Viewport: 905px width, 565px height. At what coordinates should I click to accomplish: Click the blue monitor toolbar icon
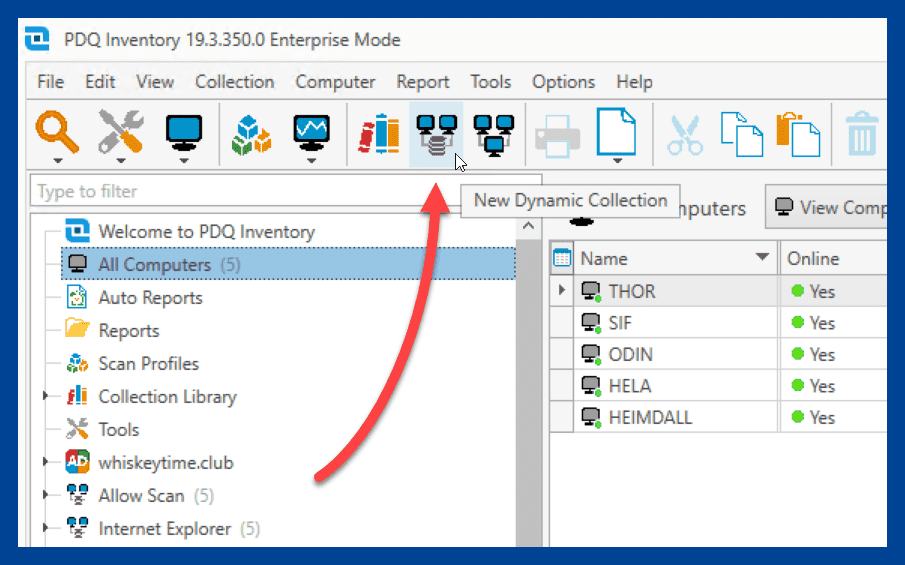click(x=184, y=132)
